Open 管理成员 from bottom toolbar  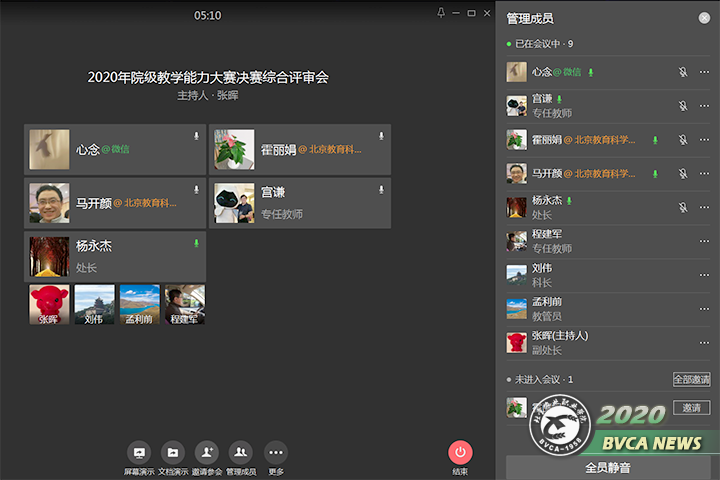(241, 452)
